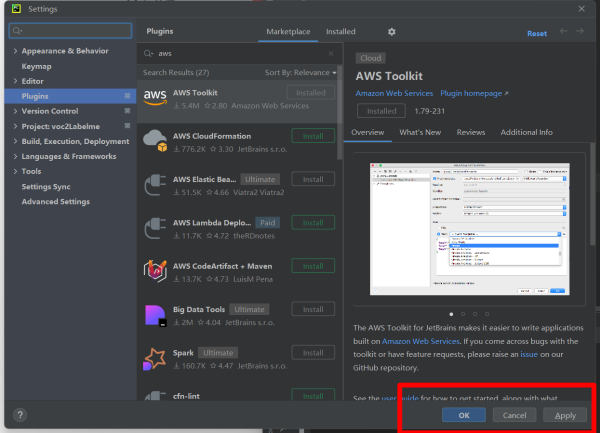
Task: Click the AWS CloudFormation plugin icon
Action: click(155, 141)
